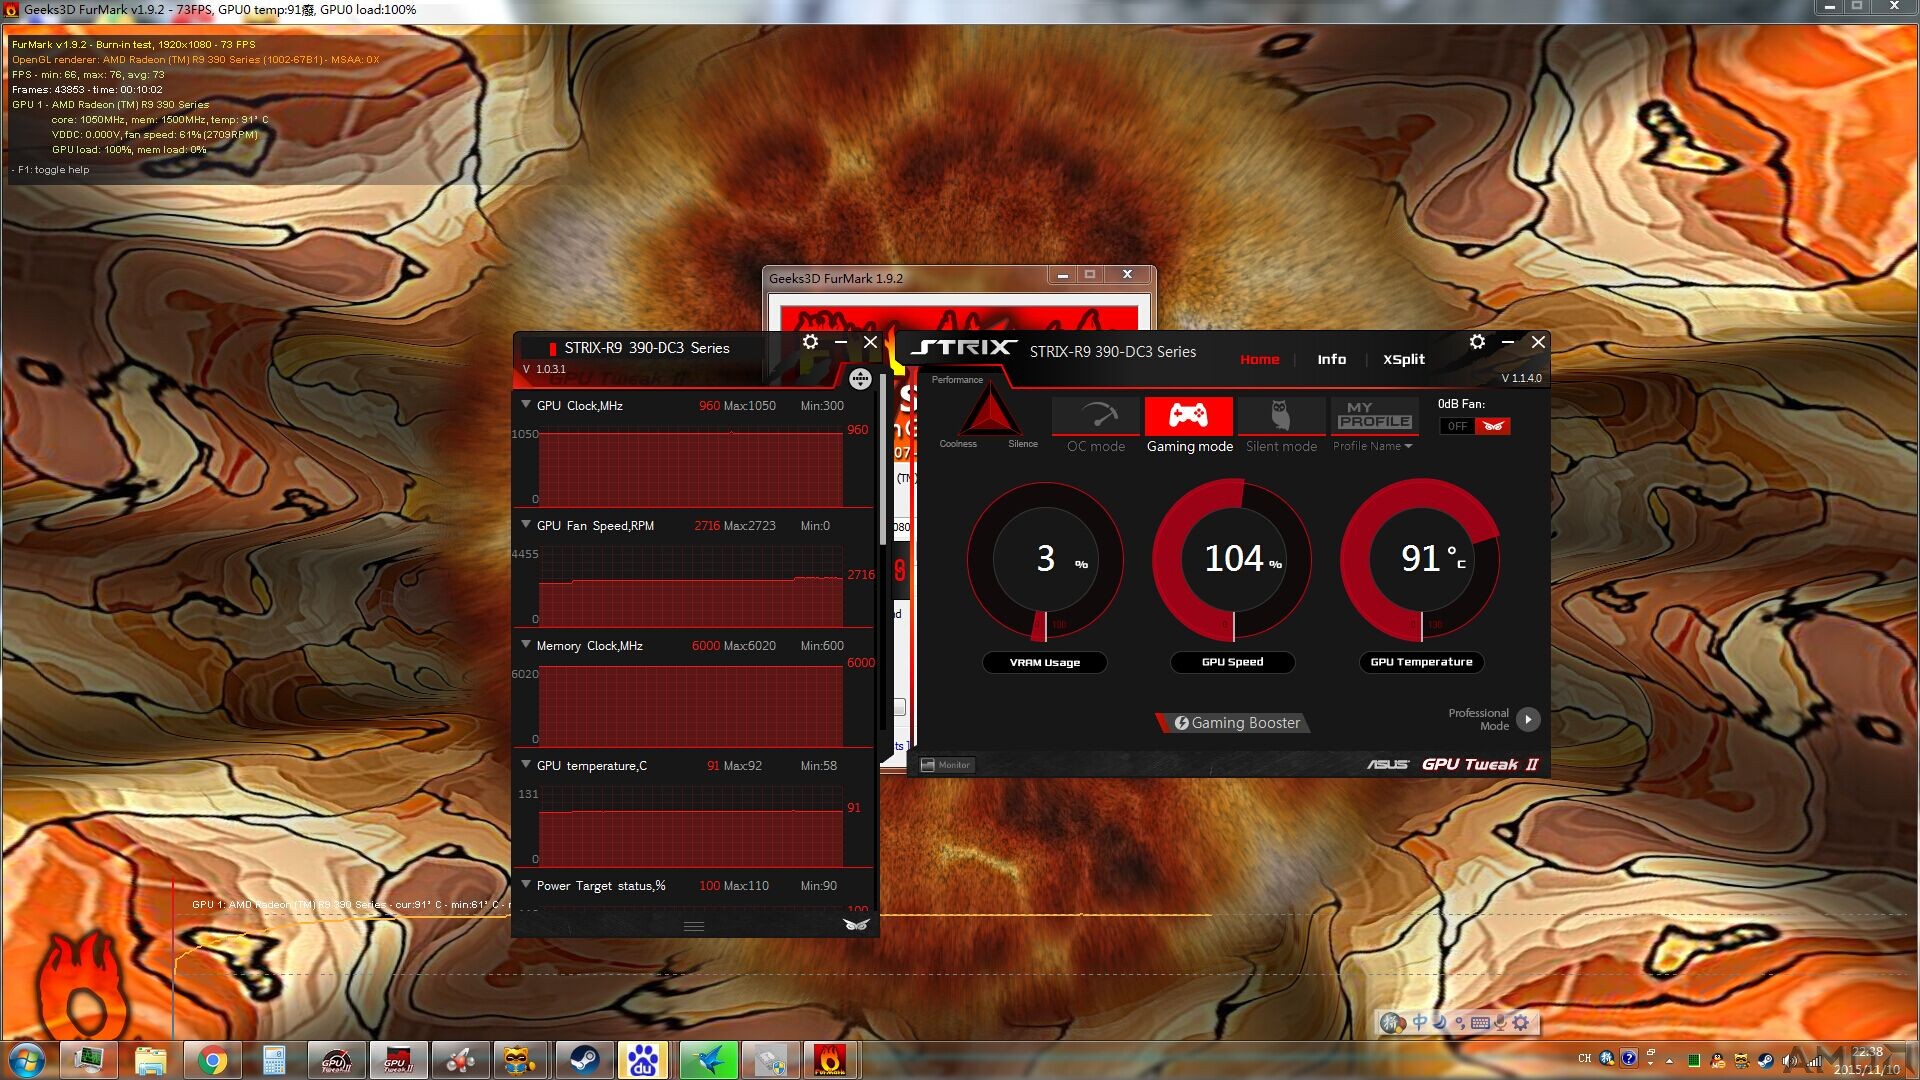The image size is (1920, 1080).
Task: Click GPU Speed label button
Action: [x=1232, y=662]
